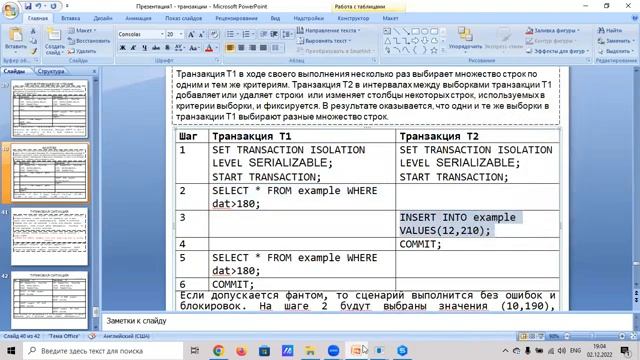
Task: Click Delete (Удалить) slide button
Action: (x=82, y=51)
